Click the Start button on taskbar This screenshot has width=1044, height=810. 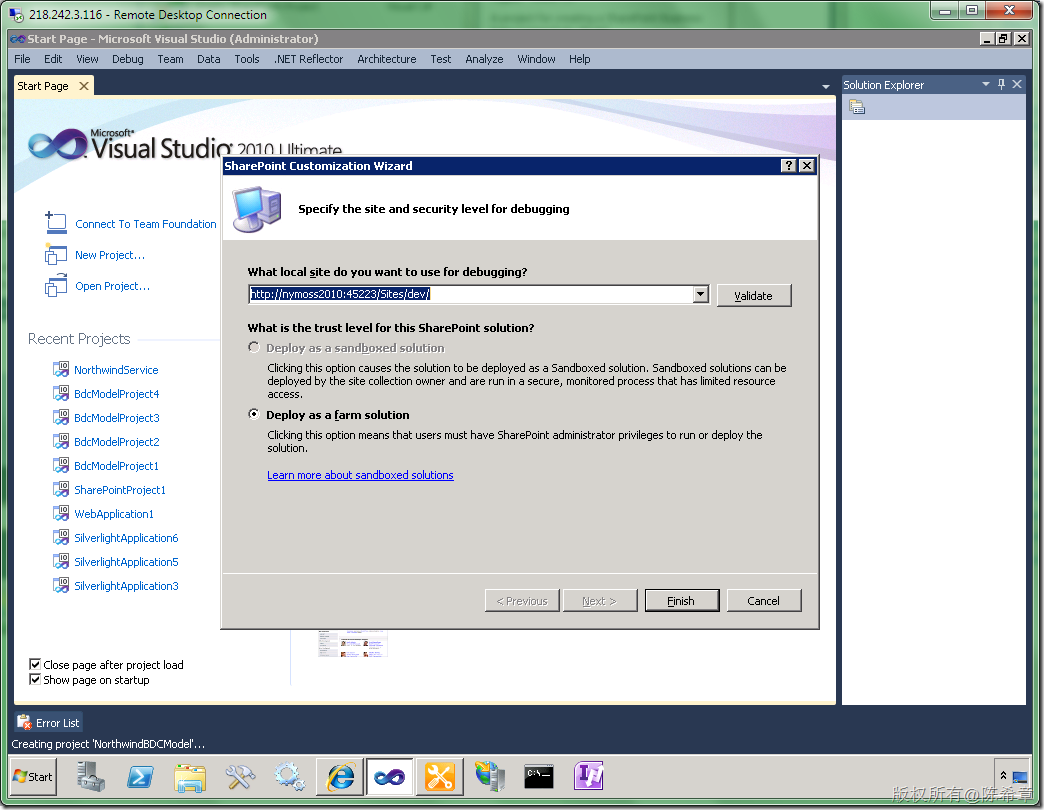[x=33, y=776]
